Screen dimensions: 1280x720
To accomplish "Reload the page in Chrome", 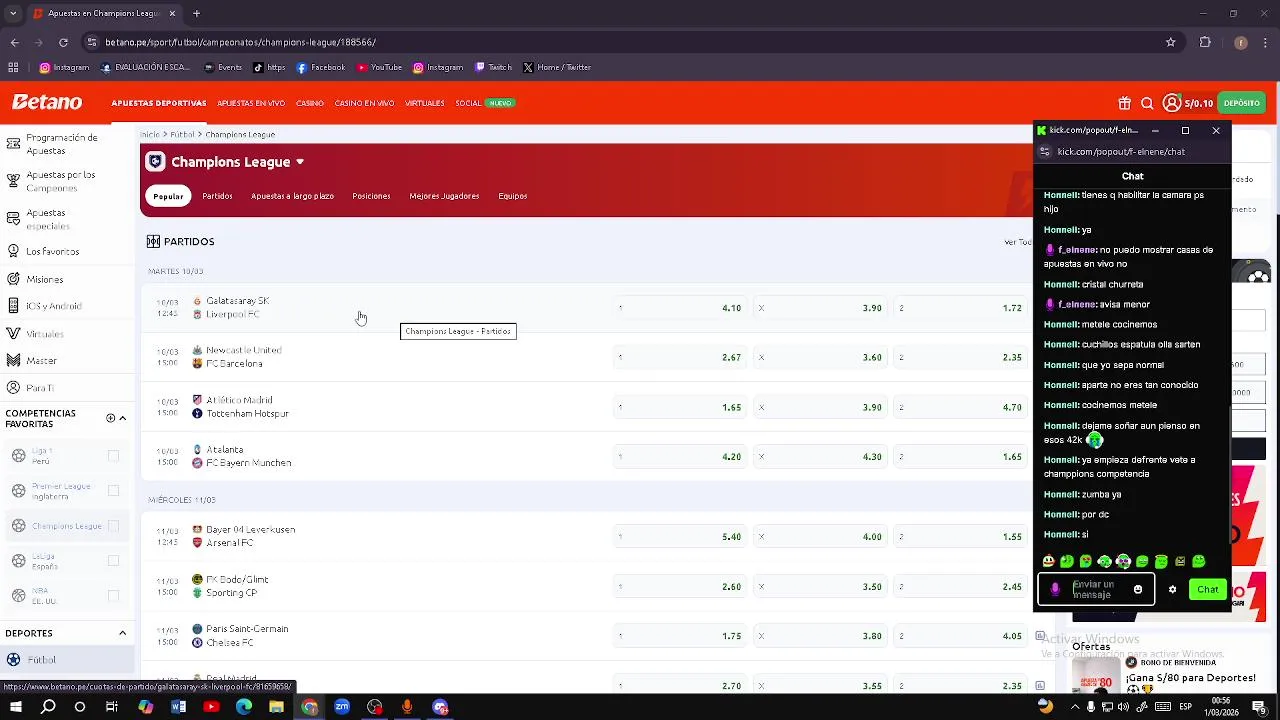I will coord(63,42).
